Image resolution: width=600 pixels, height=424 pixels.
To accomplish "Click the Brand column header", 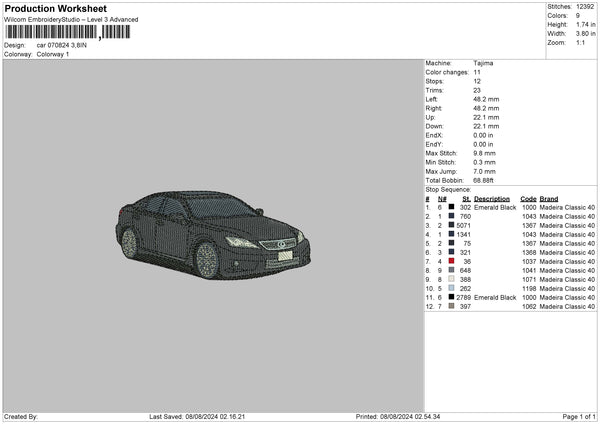I will point(549,198).
